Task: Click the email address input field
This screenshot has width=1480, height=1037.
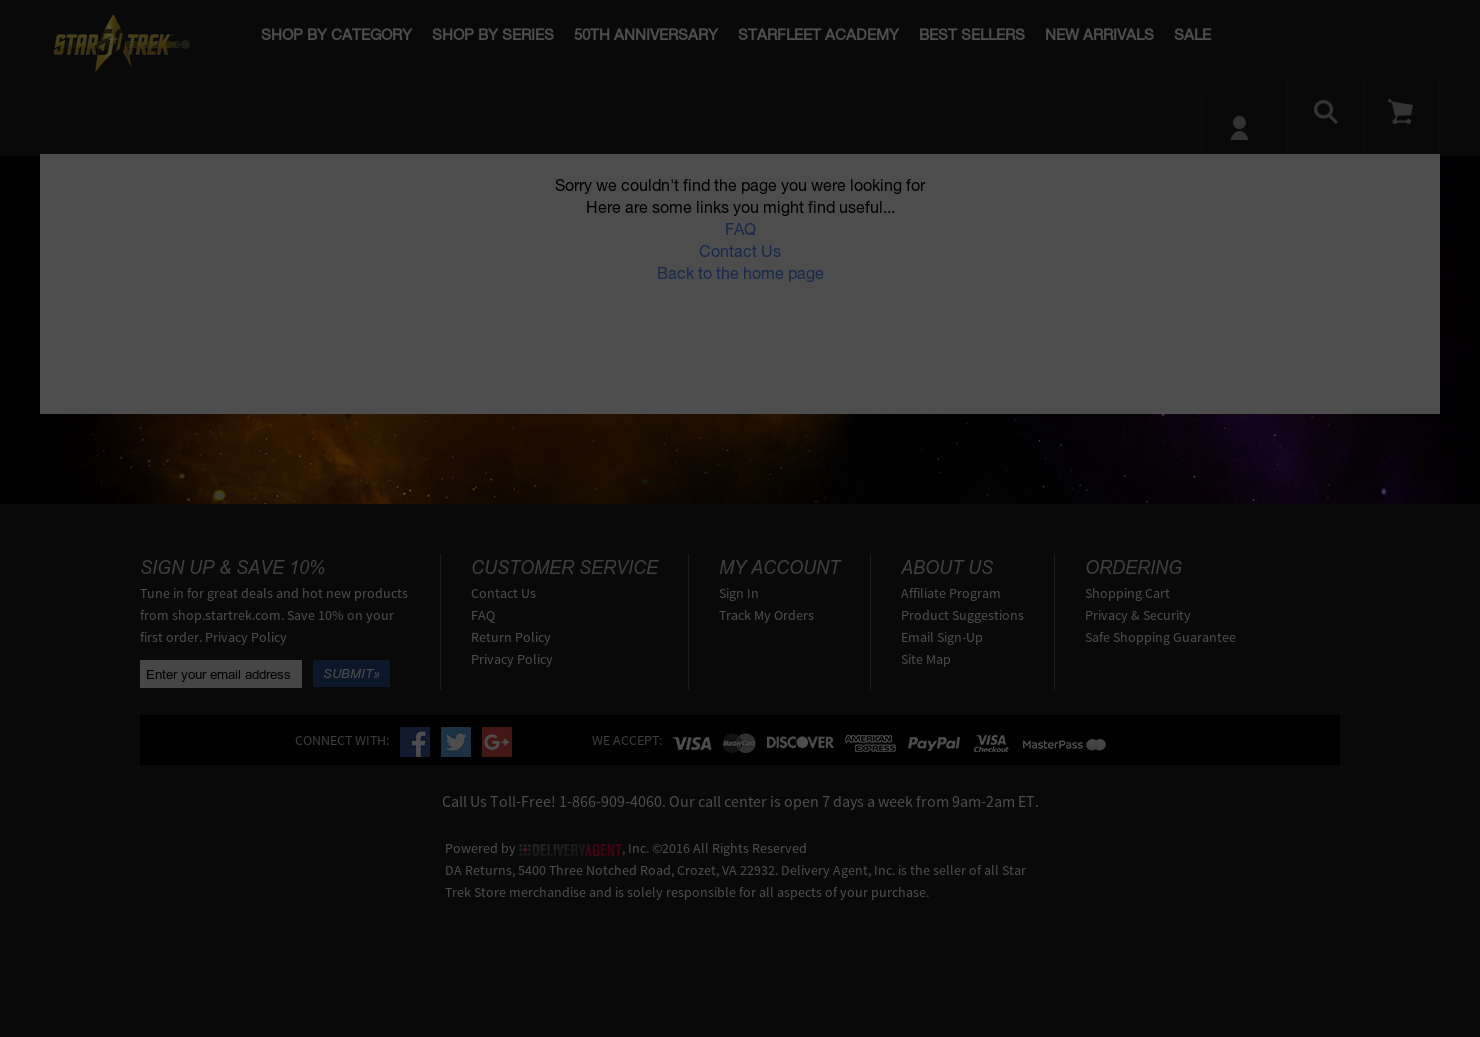Action: (221, 674)
